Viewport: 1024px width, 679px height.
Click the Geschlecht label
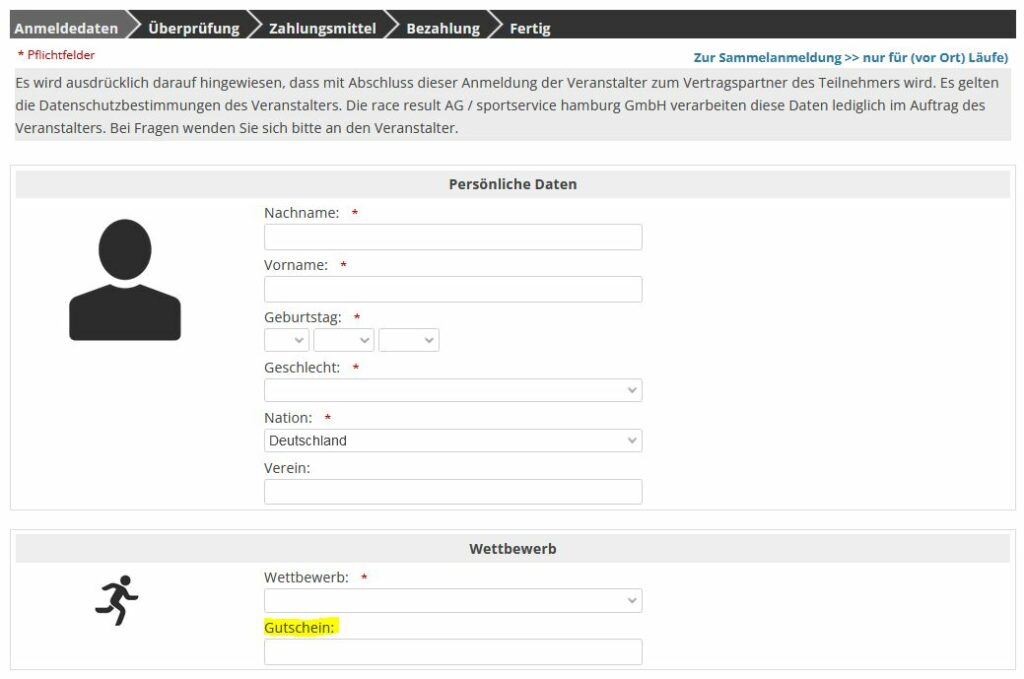pos(302,368)
